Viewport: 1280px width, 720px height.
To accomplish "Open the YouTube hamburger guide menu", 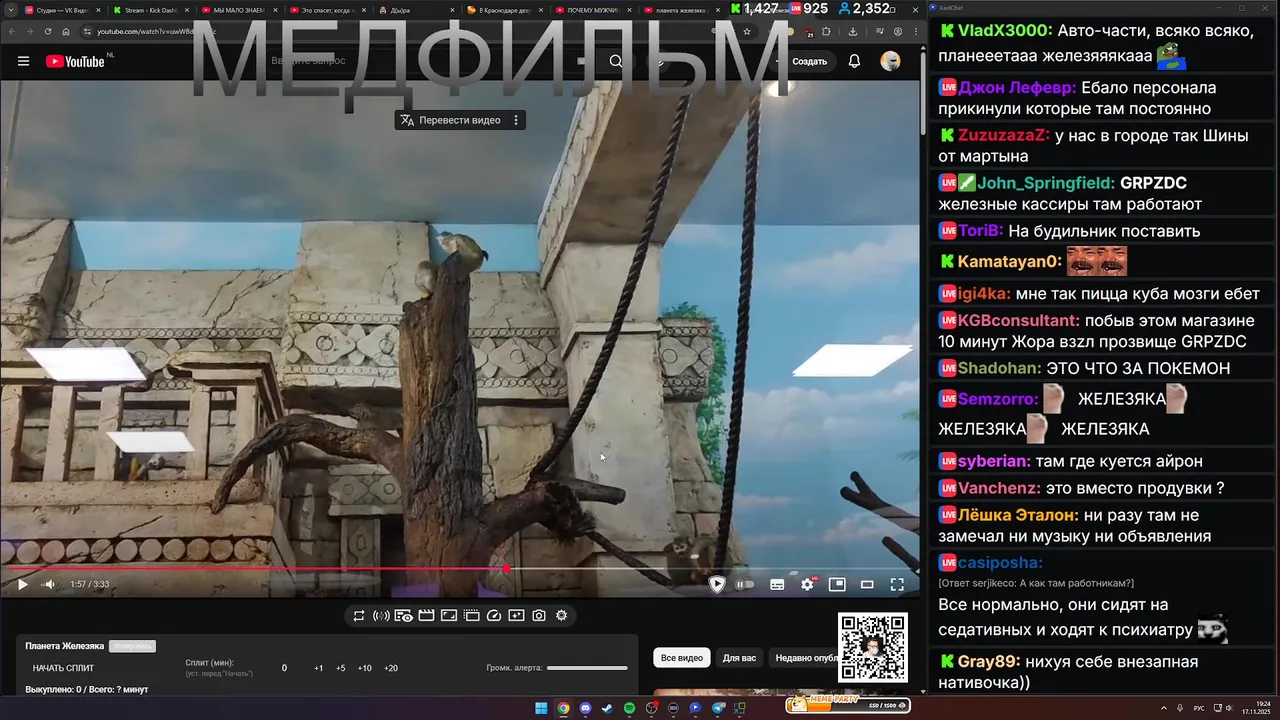I will pos(23,61).
